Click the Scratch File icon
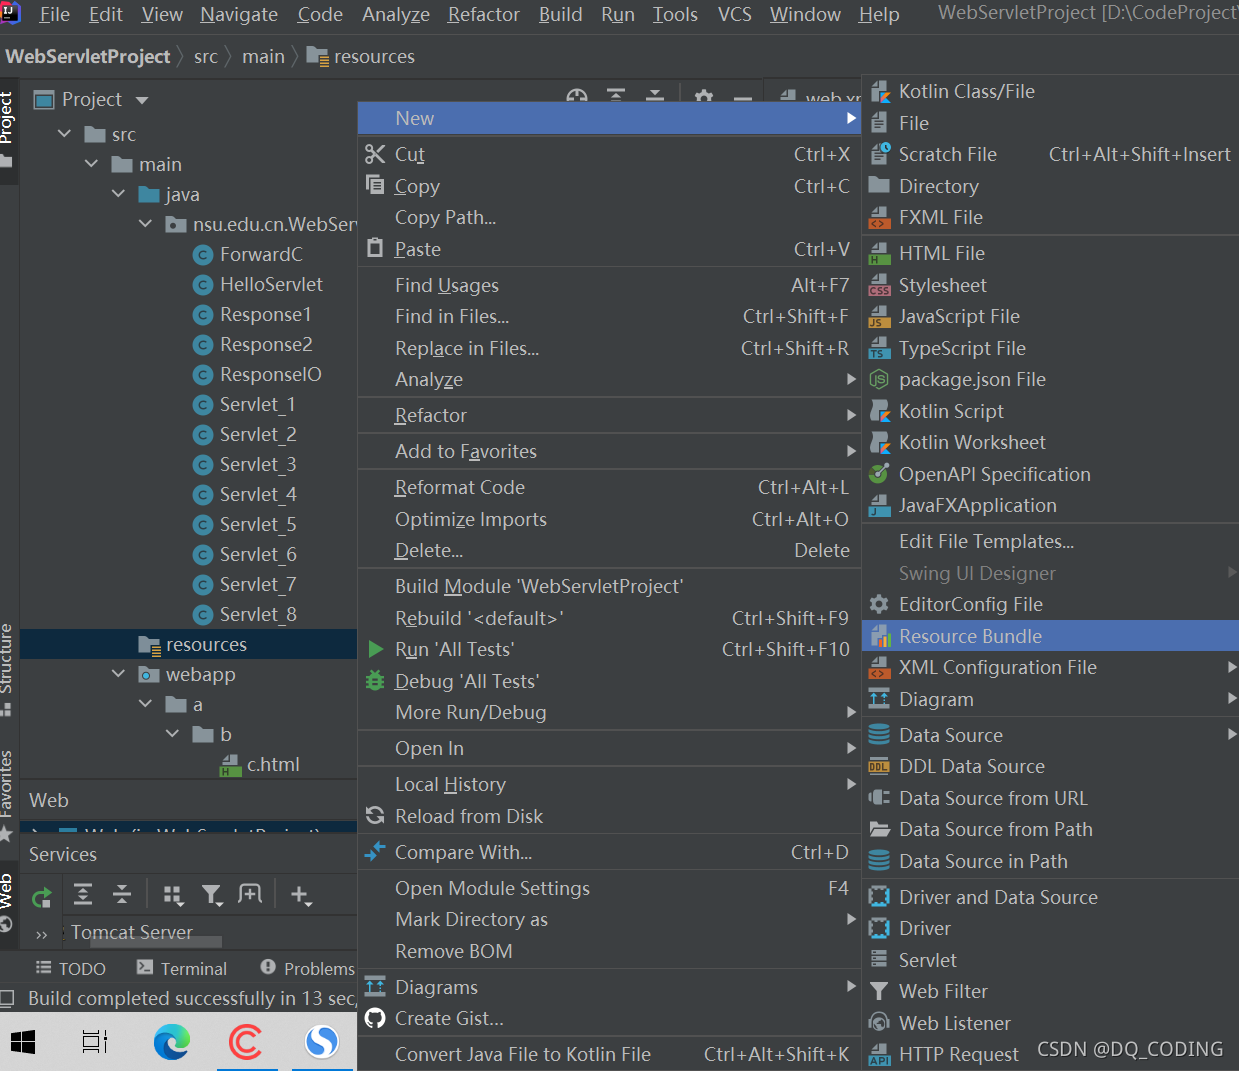The image size is (1239, 1071). click(880, 154)
